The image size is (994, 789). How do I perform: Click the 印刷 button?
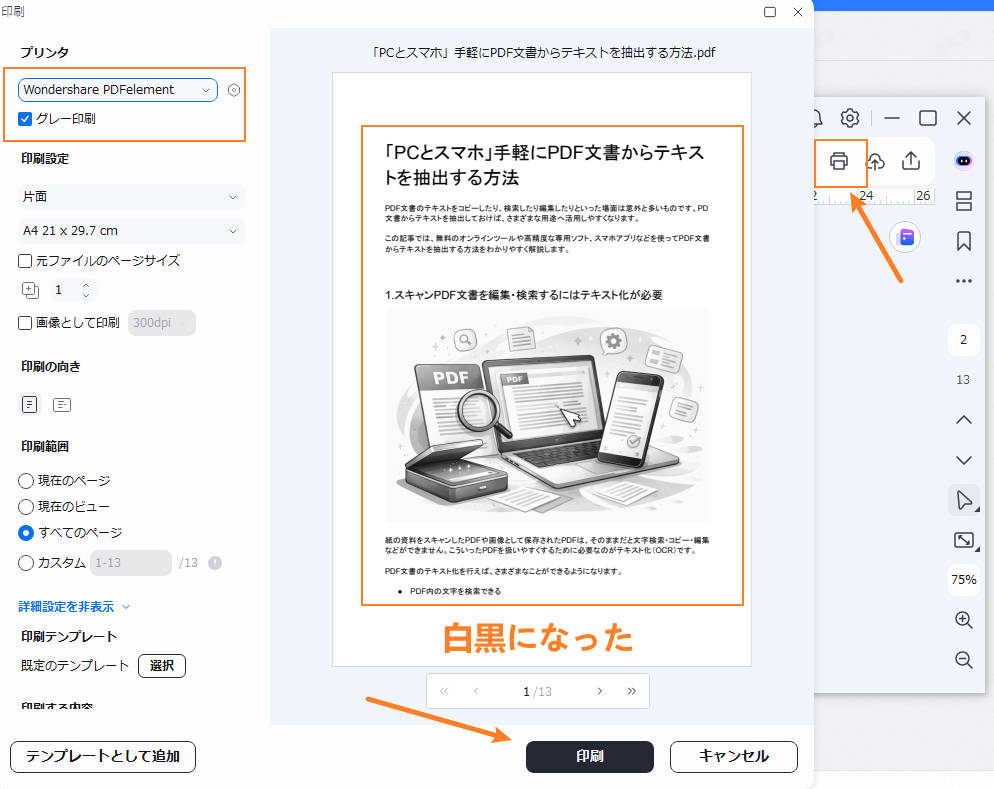[589, 757]
